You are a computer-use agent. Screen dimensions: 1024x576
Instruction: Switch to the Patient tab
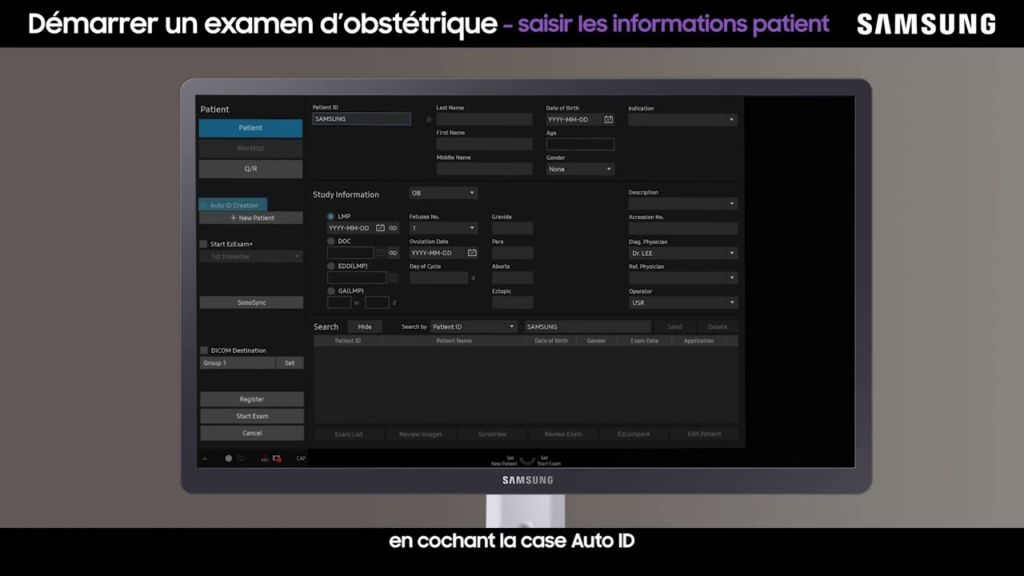click(251, 128)
